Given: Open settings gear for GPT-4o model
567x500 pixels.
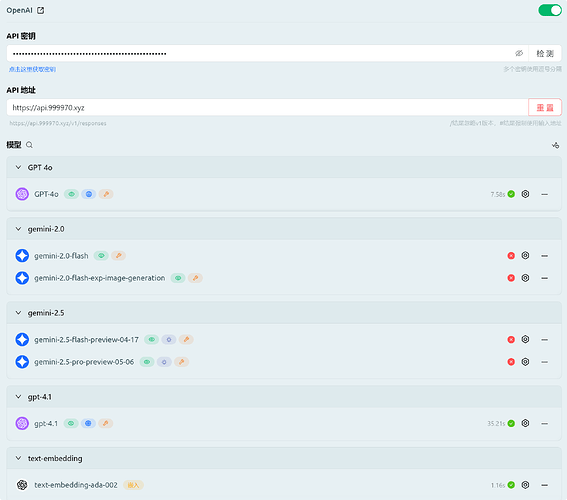Looking at the screenshot, I should tap(525, 194).
